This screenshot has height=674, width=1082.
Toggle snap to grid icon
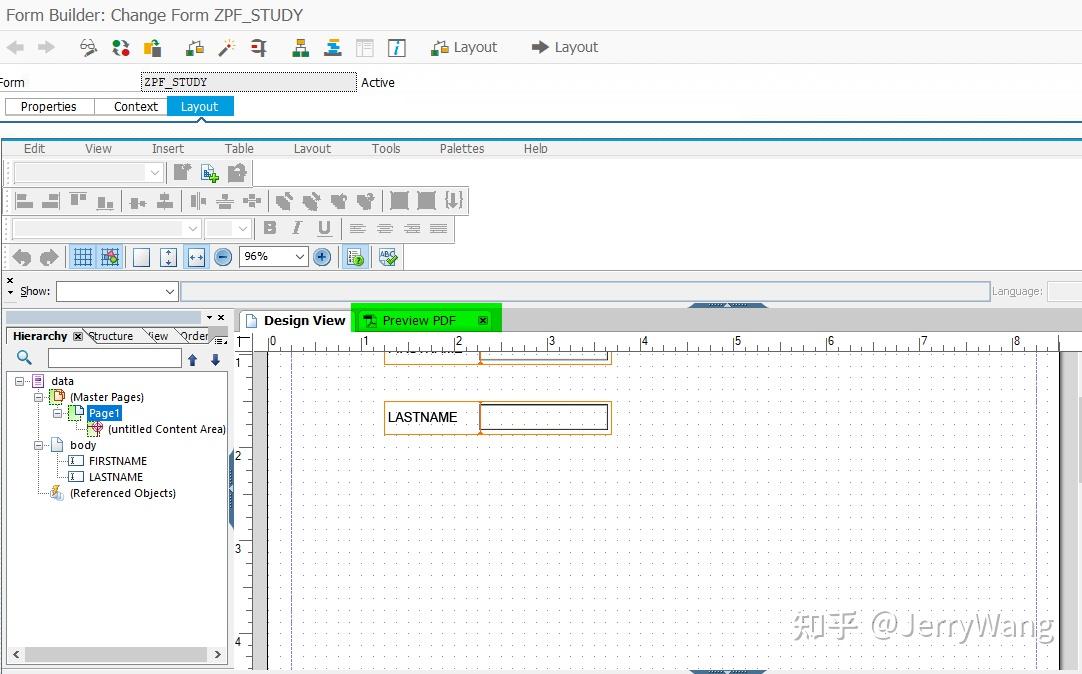(x=110, y=256)
